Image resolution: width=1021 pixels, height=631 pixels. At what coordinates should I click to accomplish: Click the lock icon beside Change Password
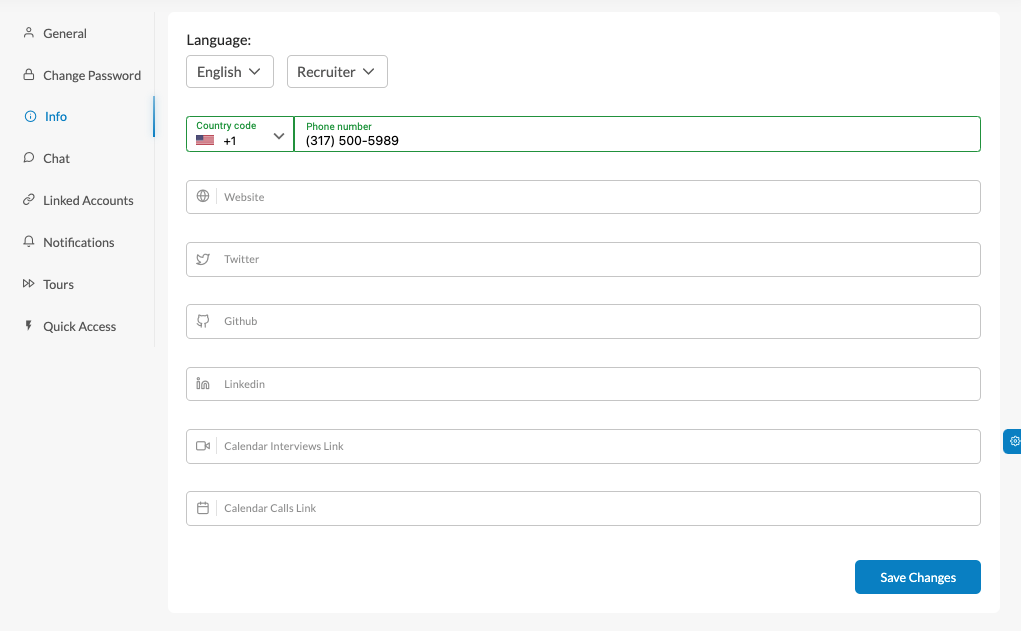[29, 74]
